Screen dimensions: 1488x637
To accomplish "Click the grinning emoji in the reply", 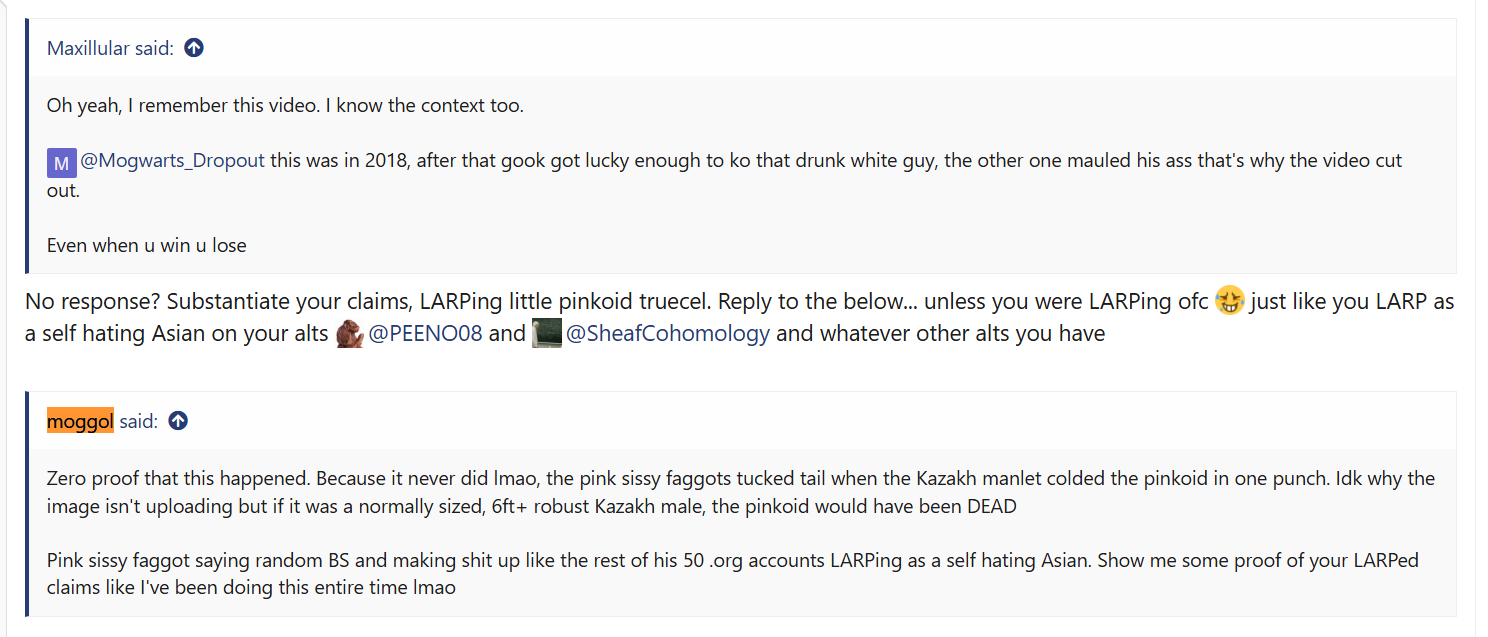I will pos(1229,301).
